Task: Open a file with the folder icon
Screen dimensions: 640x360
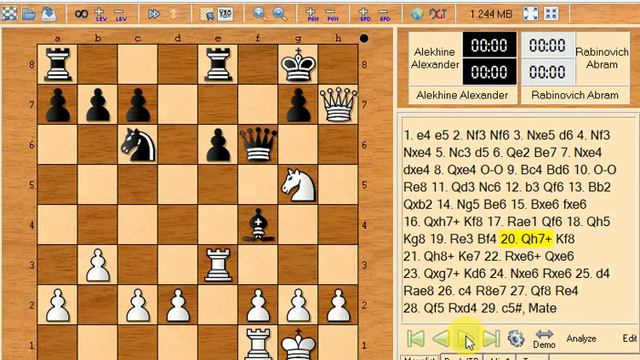Action: tap(29, 14)
